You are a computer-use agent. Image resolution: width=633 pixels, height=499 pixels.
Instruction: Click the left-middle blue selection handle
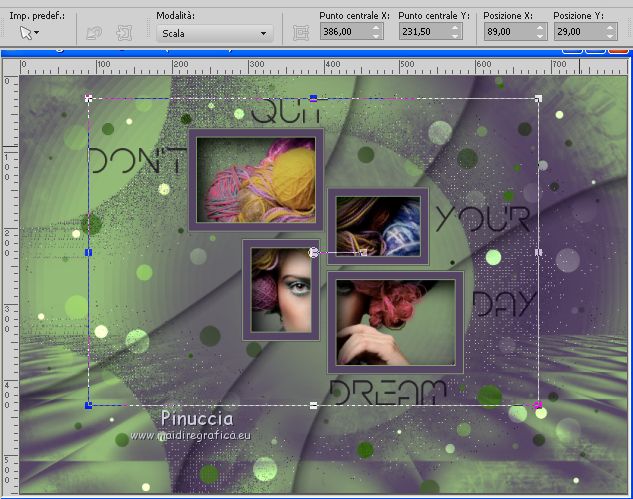[x=88, y=252]
